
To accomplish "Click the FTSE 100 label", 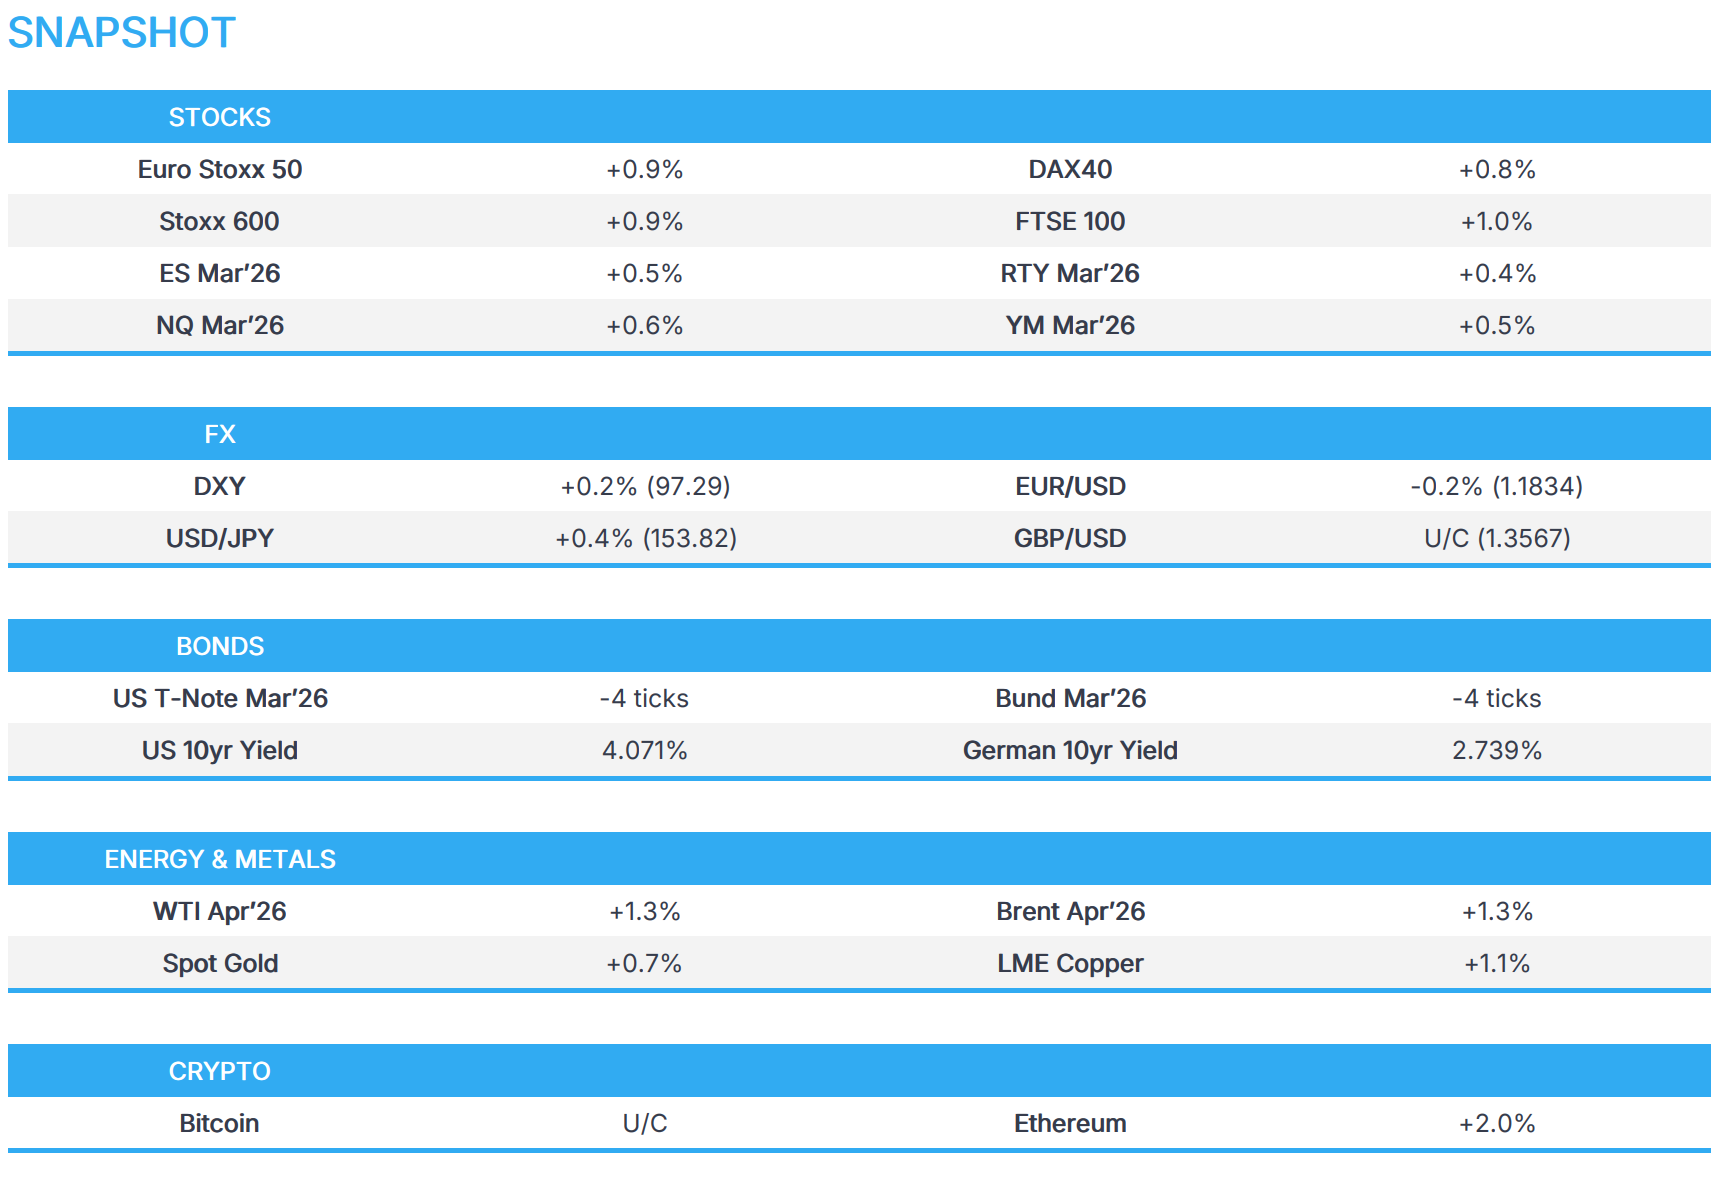I will [1069, 221].
